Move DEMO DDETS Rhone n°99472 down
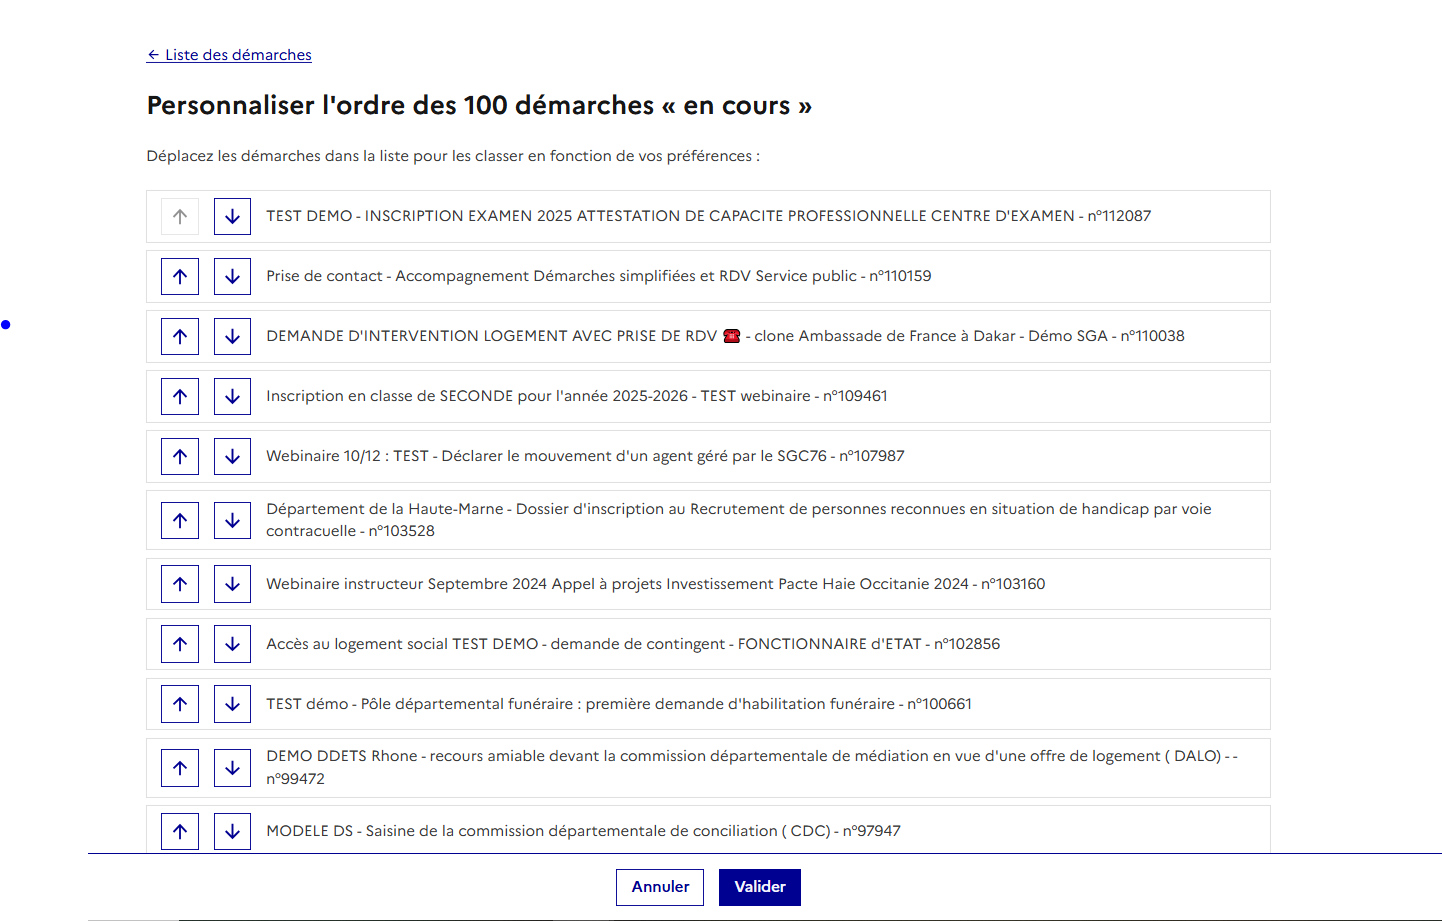 [x=232, y=768]
